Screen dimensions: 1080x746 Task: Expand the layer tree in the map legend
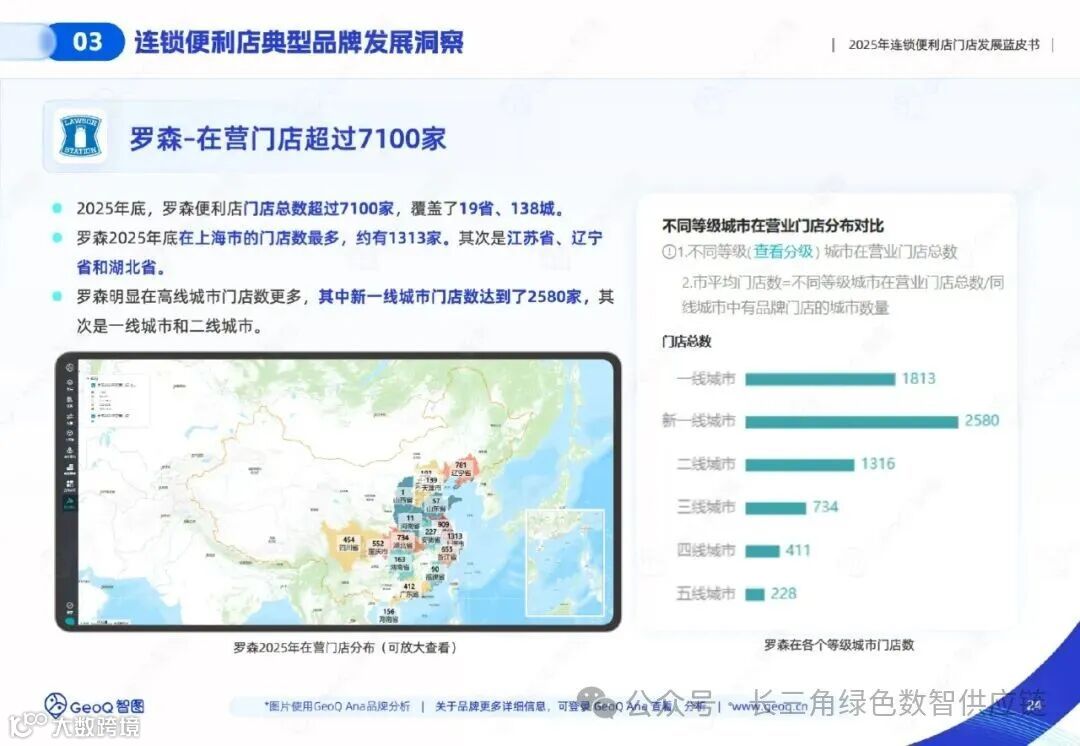[x=88, y=378]
